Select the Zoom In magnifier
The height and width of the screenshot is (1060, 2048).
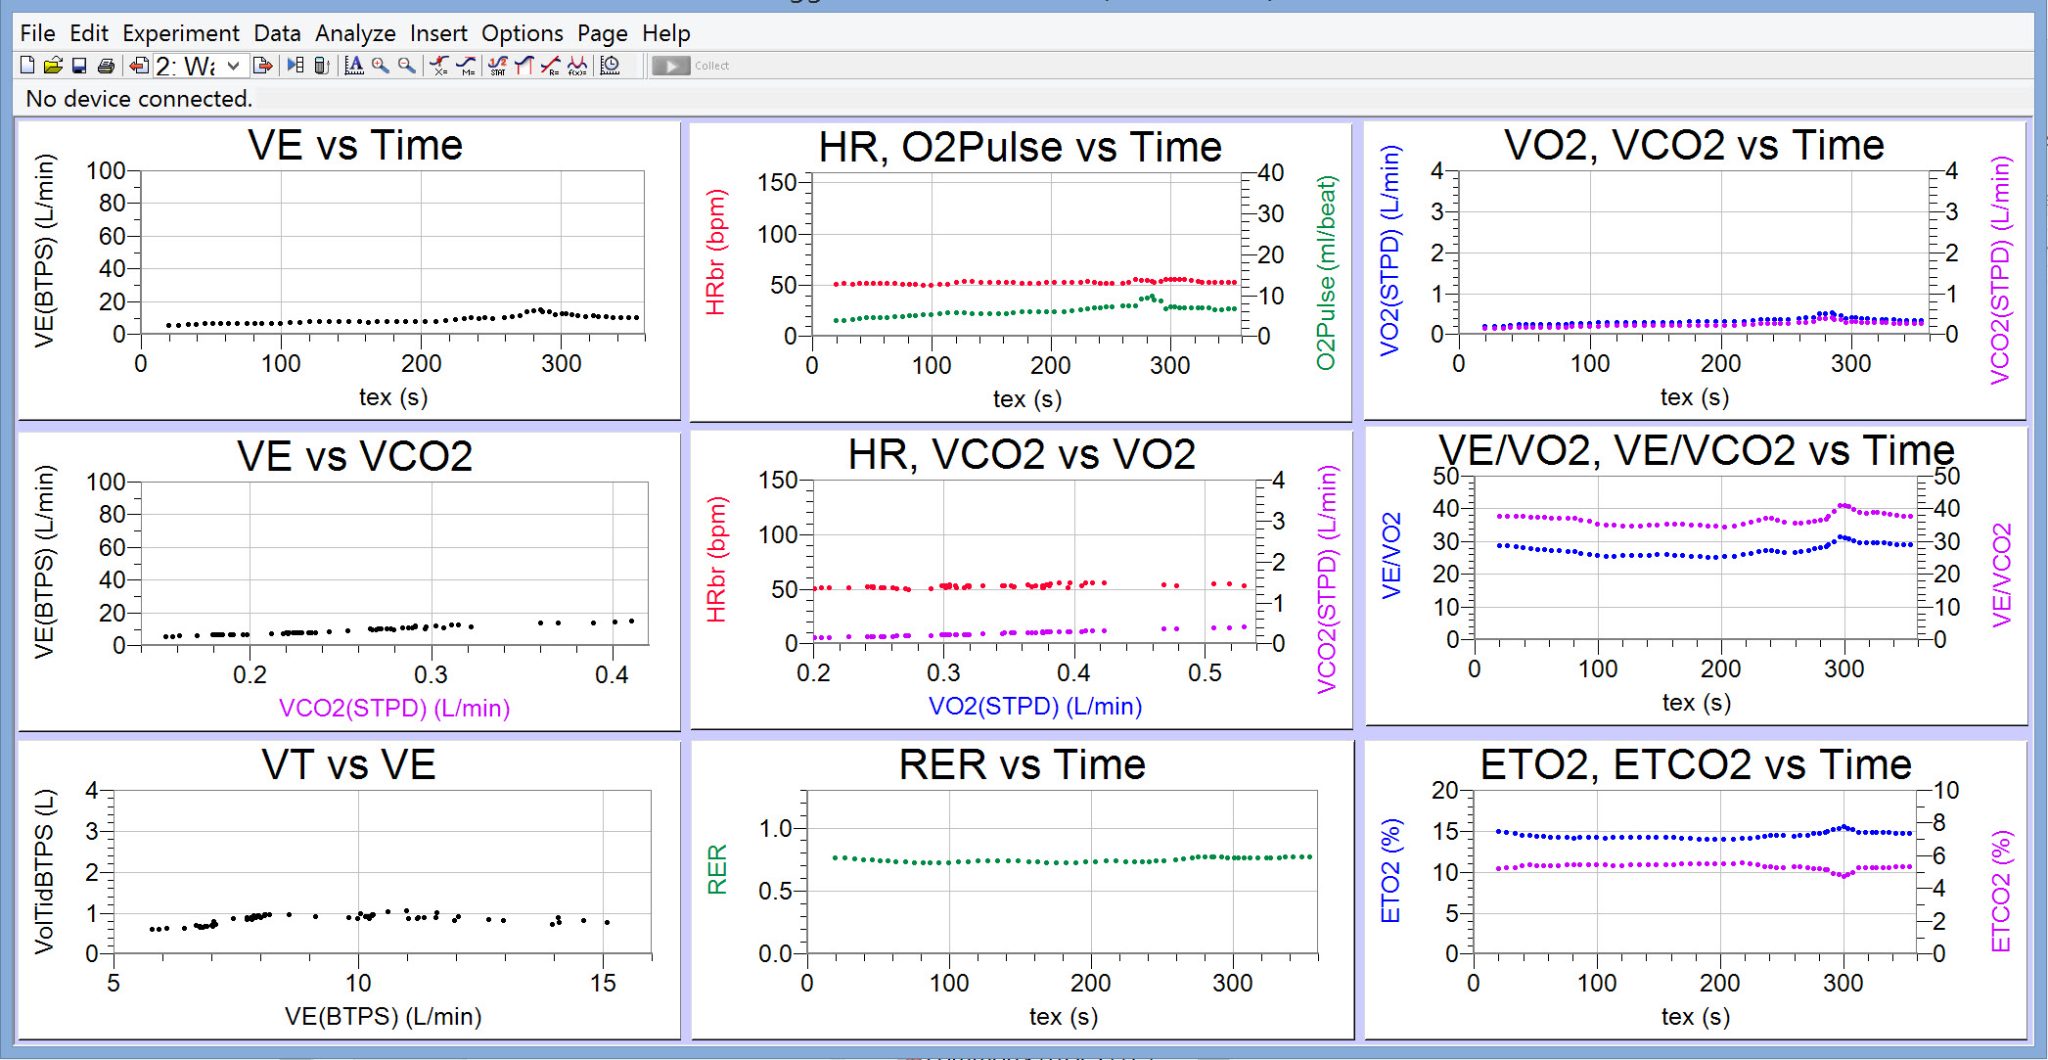[x=380, y=66]
